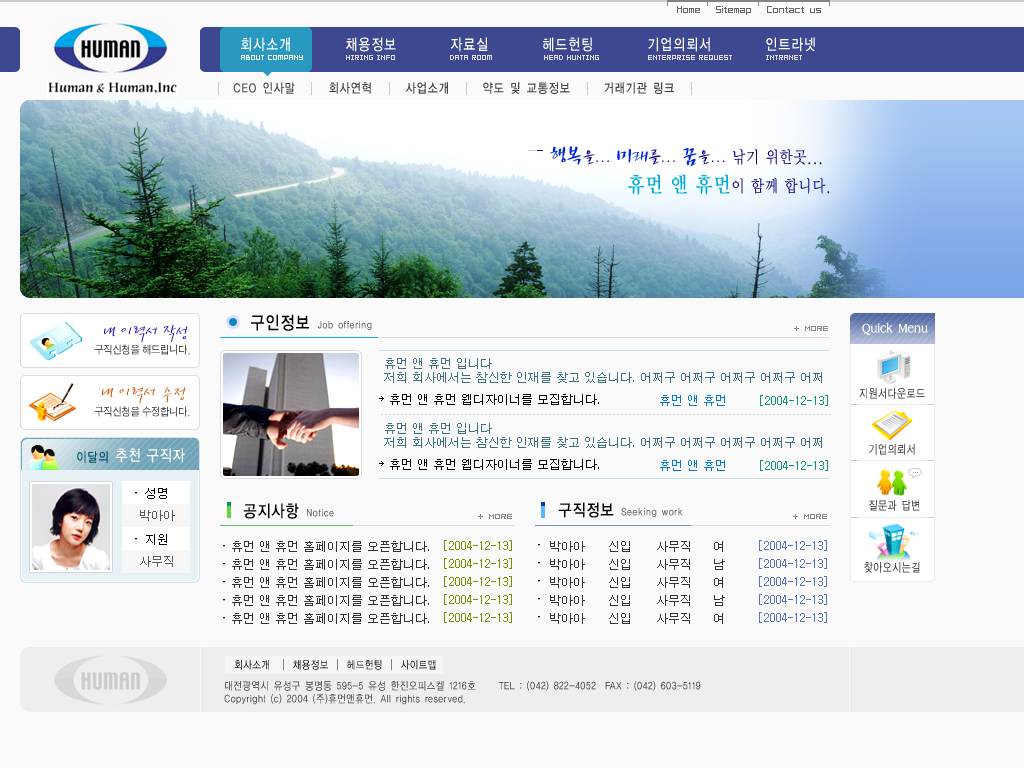Open the 기업의뢰서 notepad icon in Quick Menu

892,424
